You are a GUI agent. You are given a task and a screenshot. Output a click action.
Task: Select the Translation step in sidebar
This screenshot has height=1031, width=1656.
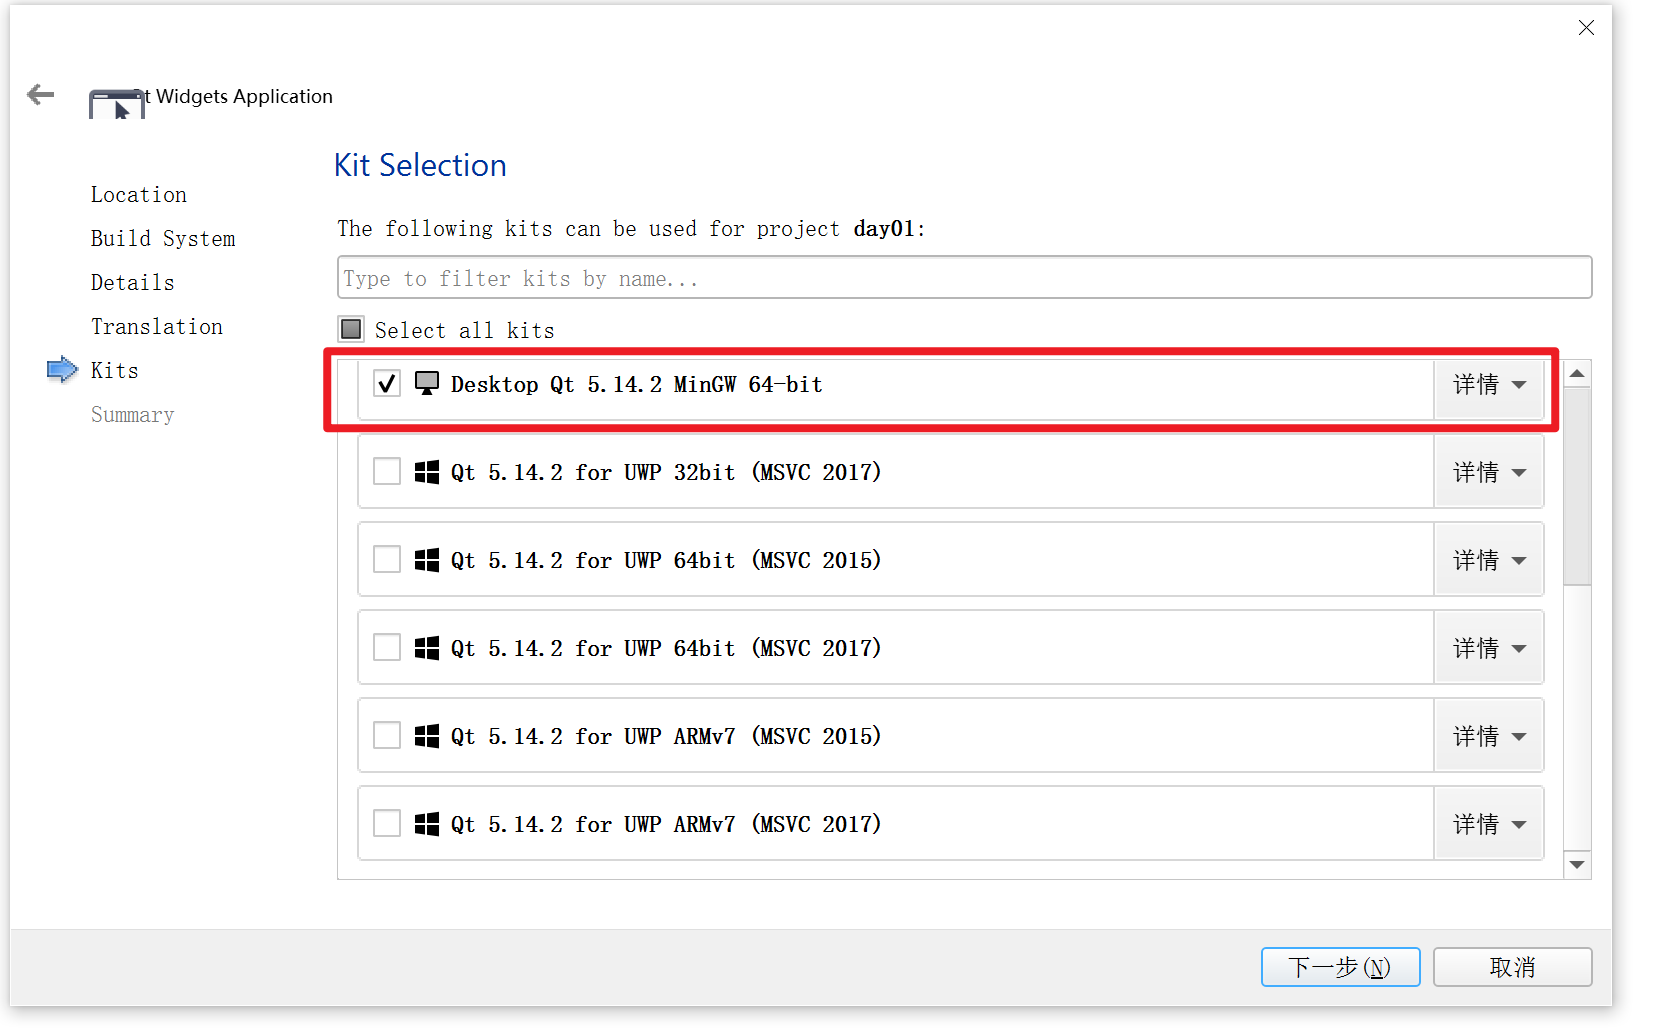(157, 327)
